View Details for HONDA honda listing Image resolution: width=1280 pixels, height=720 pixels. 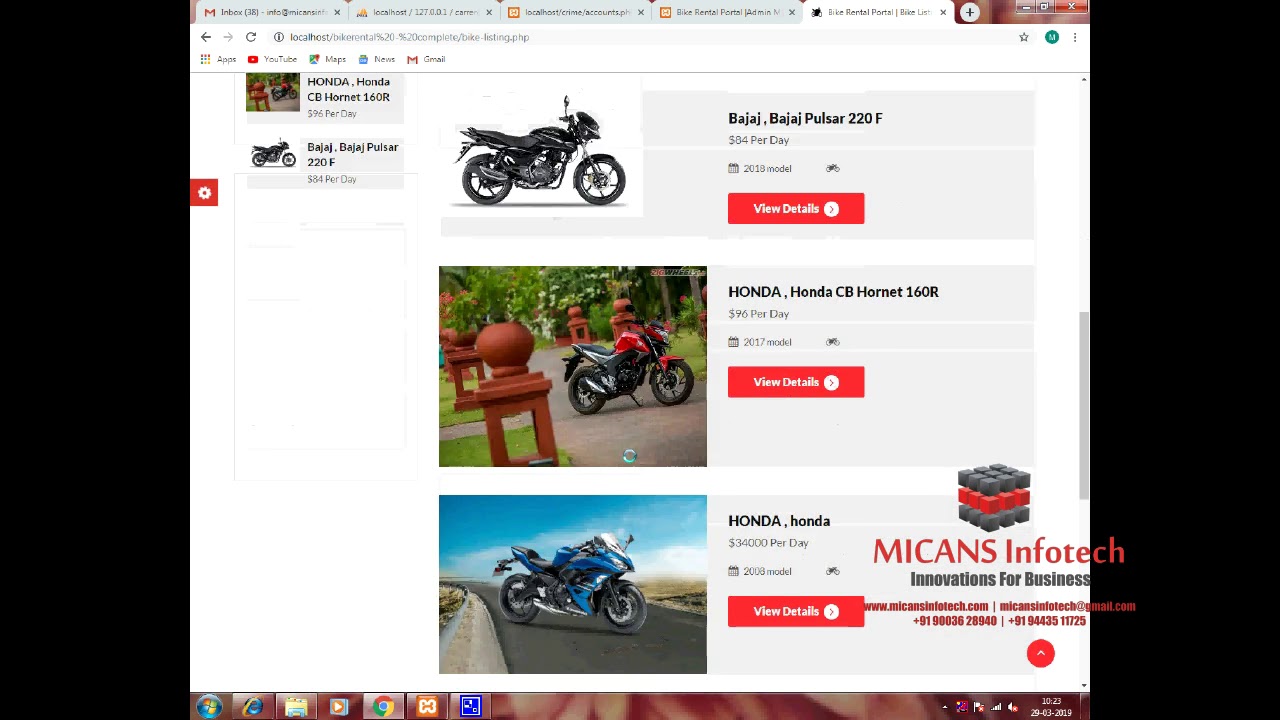click(x=796, y=611)
